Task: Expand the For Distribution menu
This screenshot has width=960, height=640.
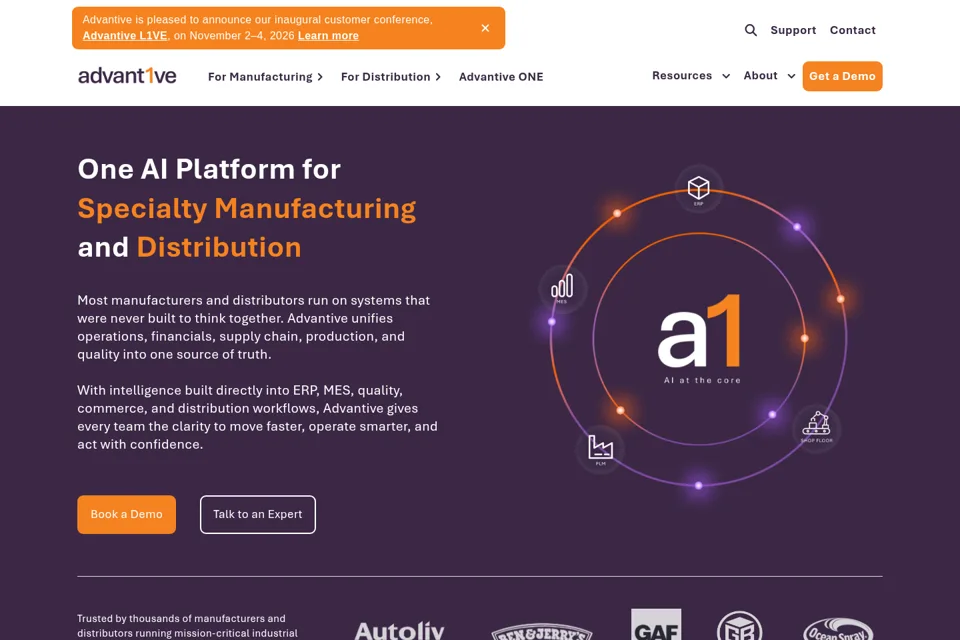Action: [x=391, y=77]
